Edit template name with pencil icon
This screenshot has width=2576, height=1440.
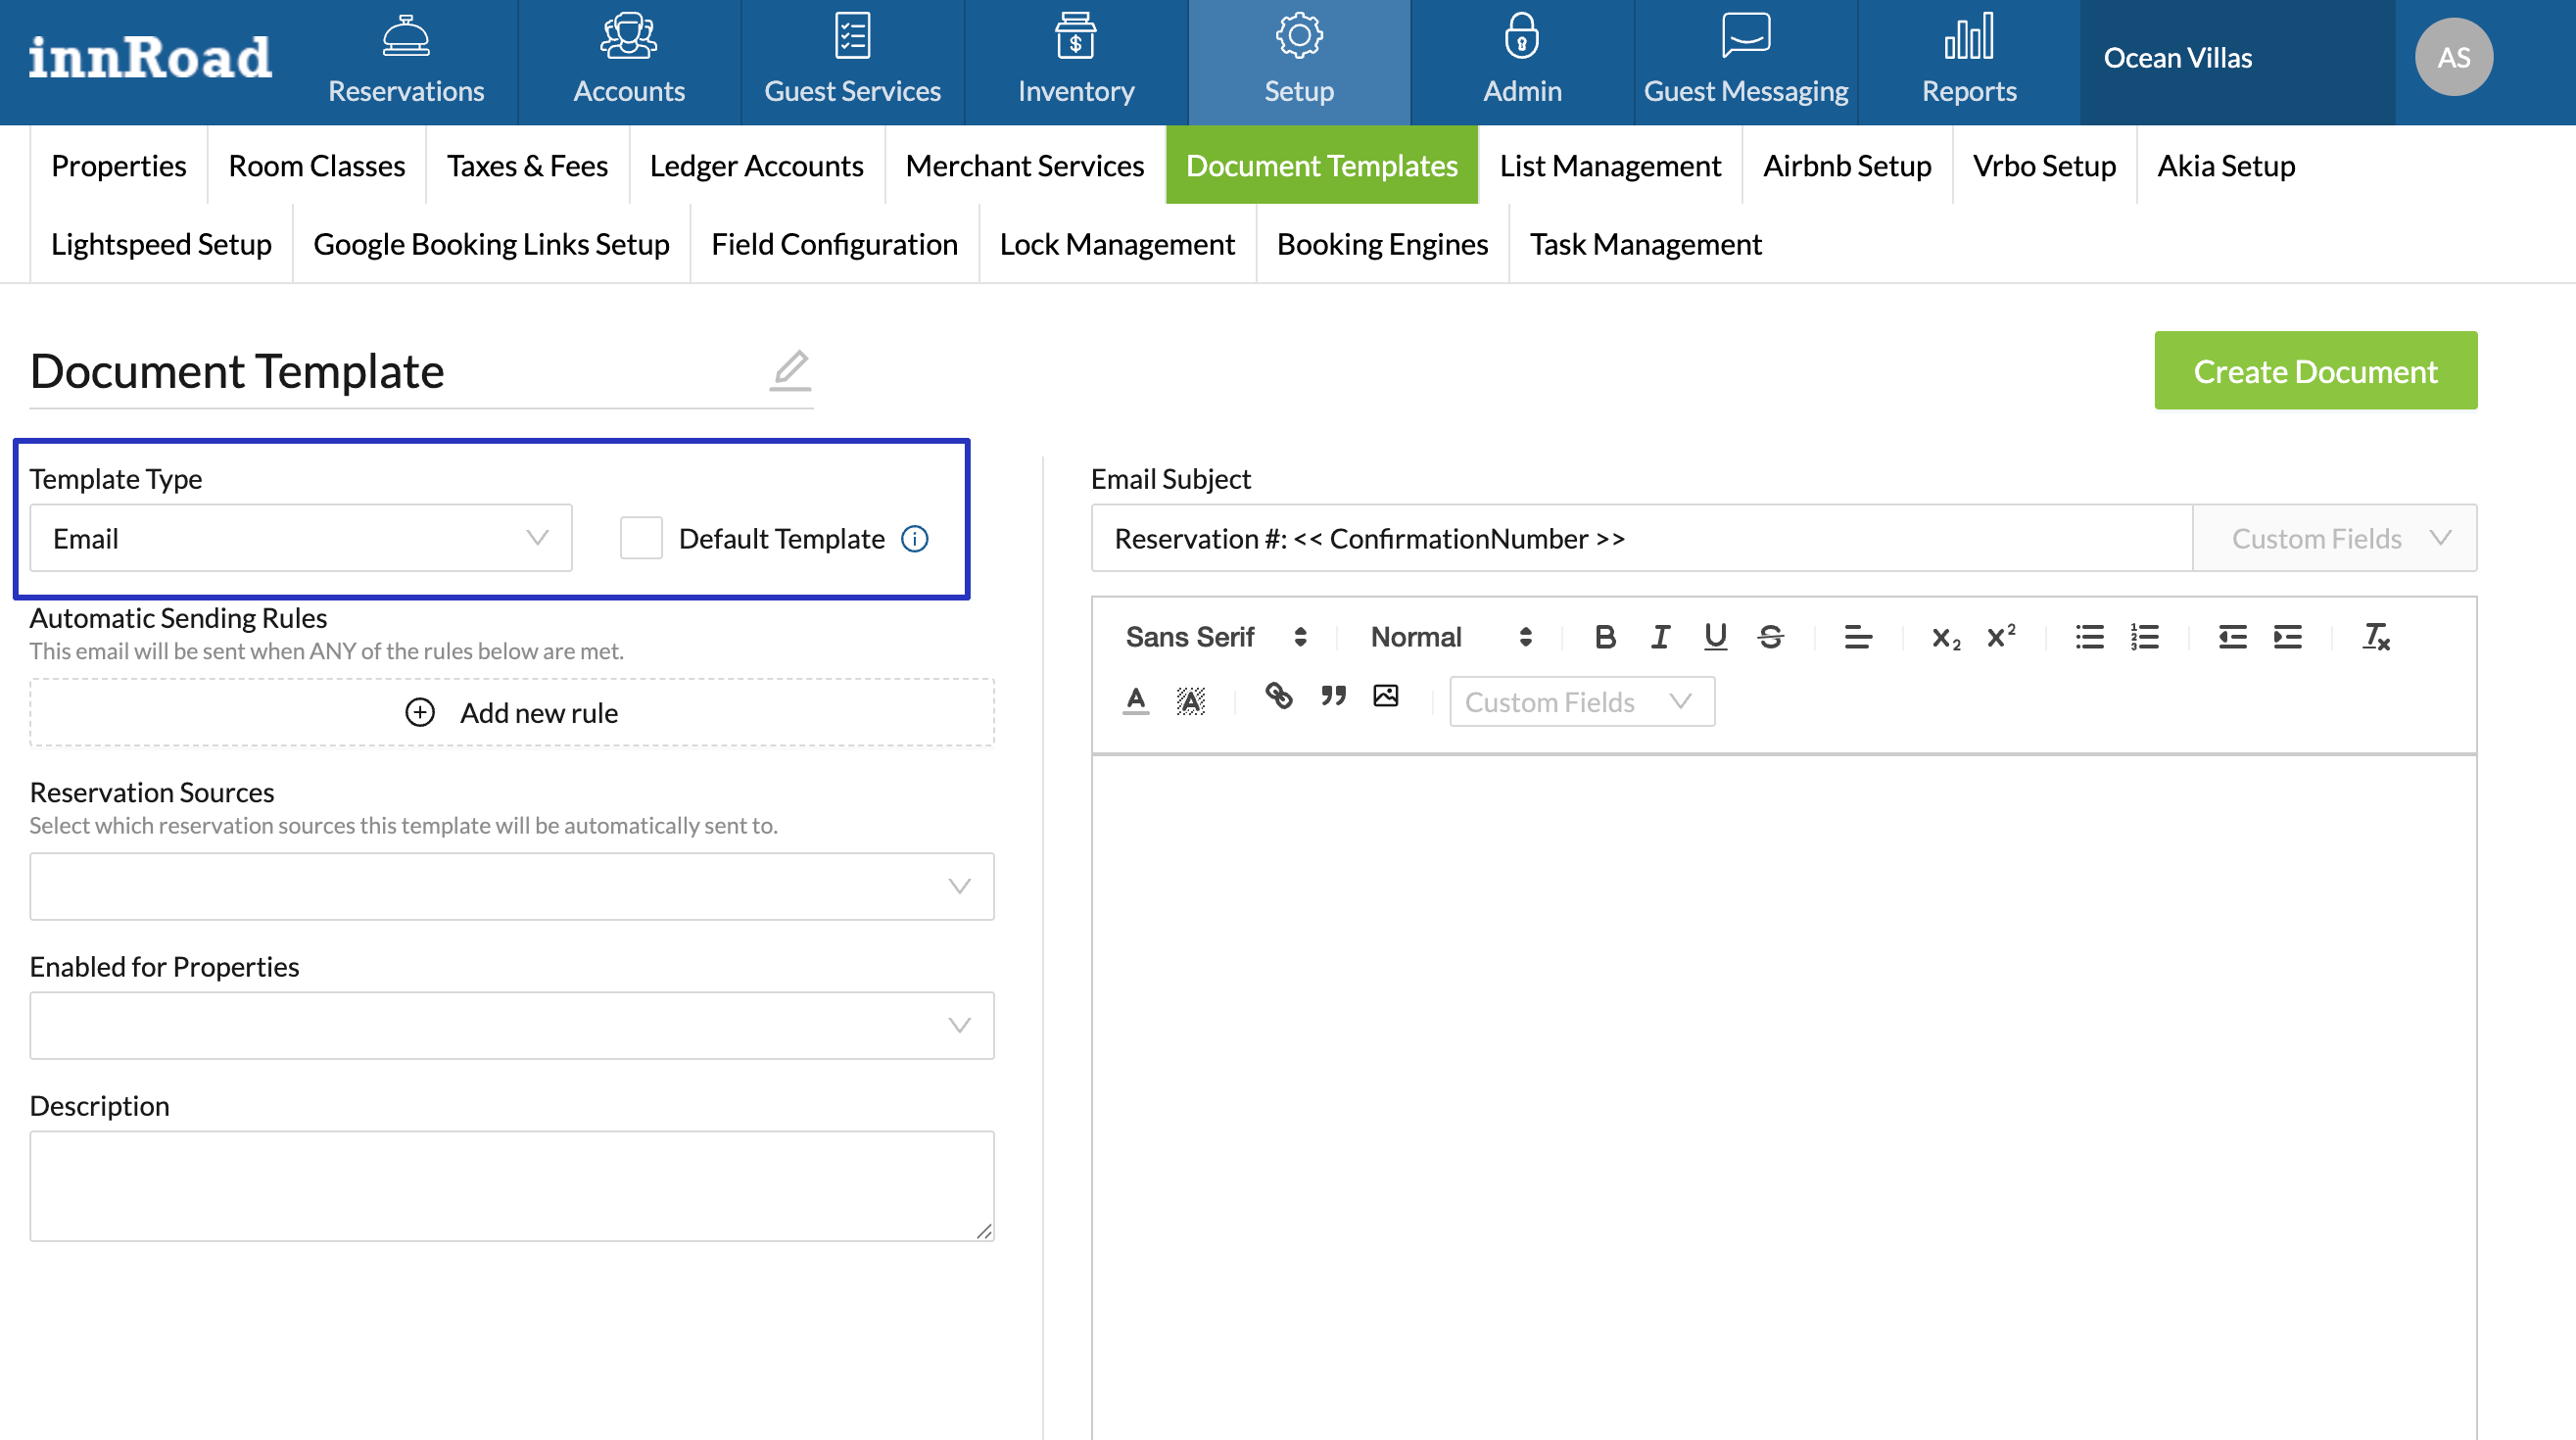pyautogui.click(x=790, y=370)
